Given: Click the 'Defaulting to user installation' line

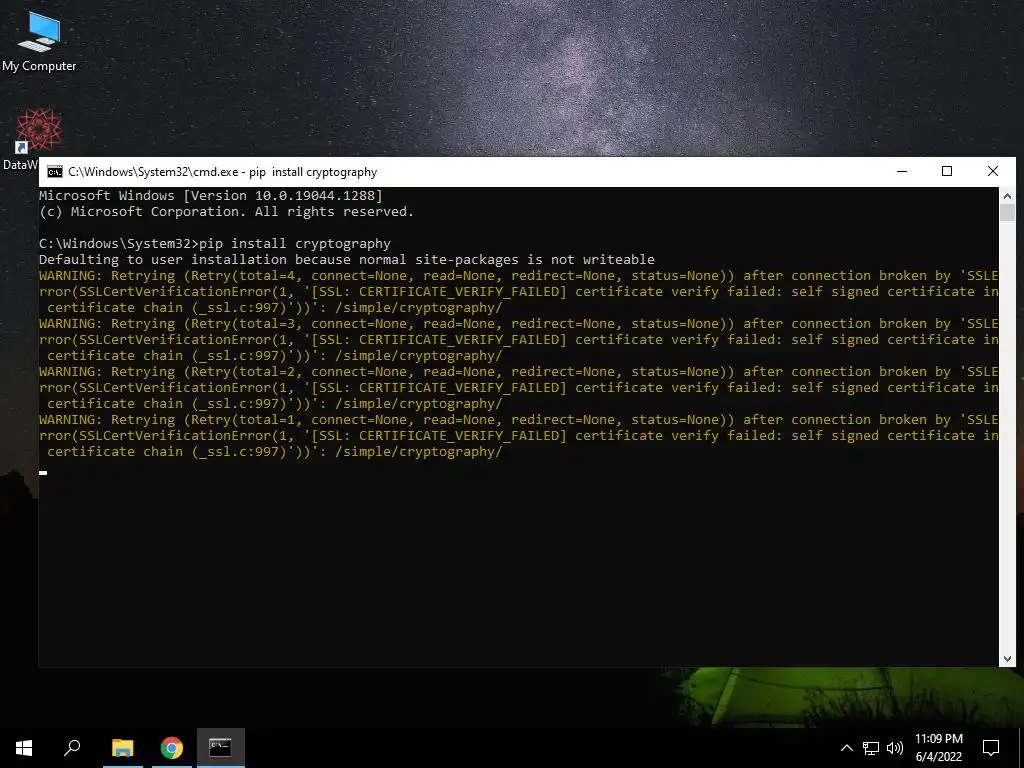Looking at the screenshot, I should pos(346,259).
